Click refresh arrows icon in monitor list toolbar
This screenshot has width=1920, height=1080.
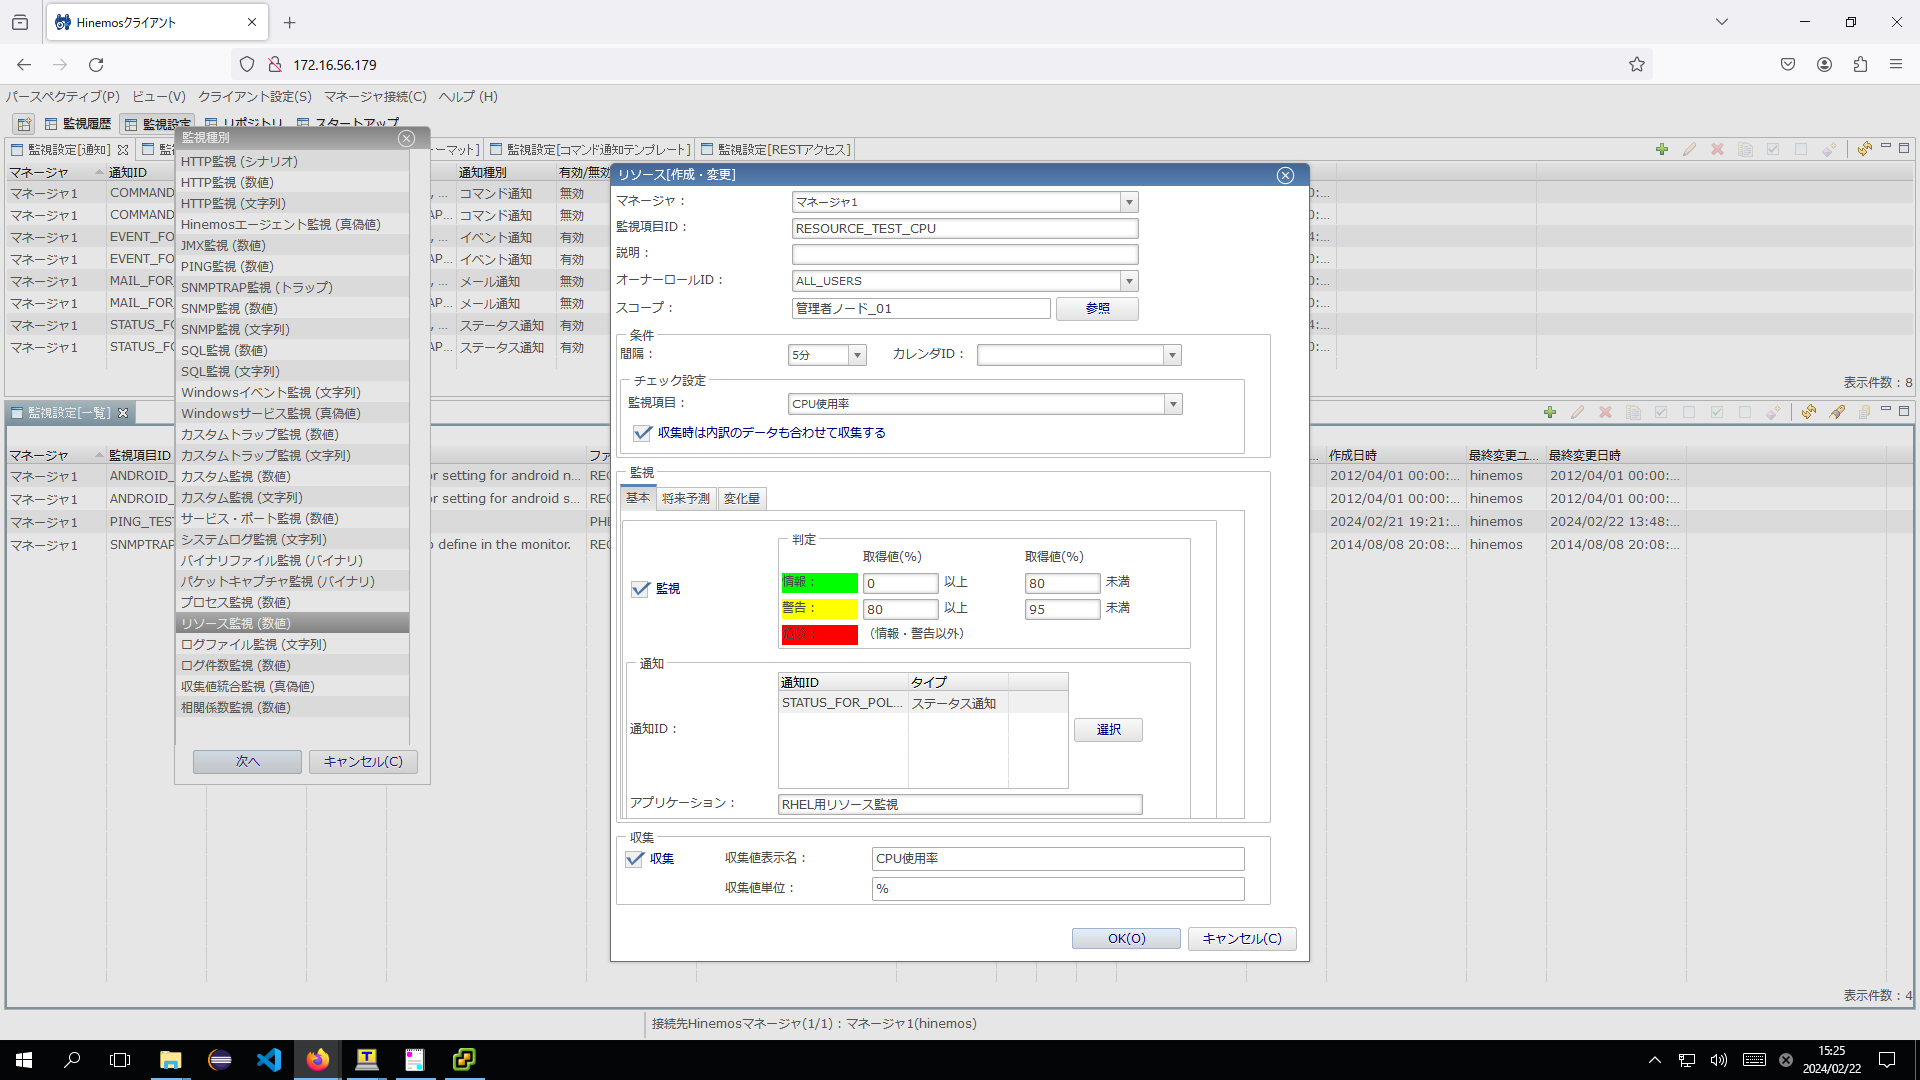(1809, 412)
